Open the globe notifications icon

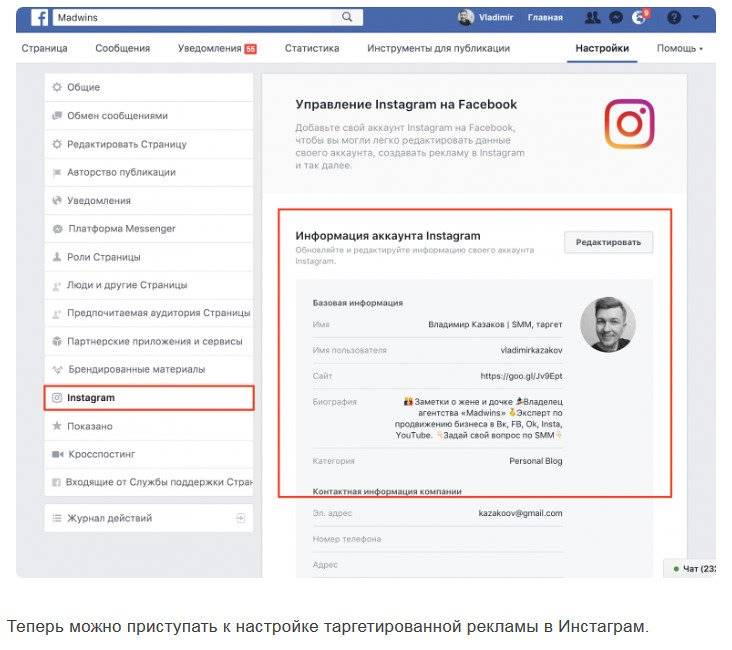pyautogui.click(x=639, y=18)
